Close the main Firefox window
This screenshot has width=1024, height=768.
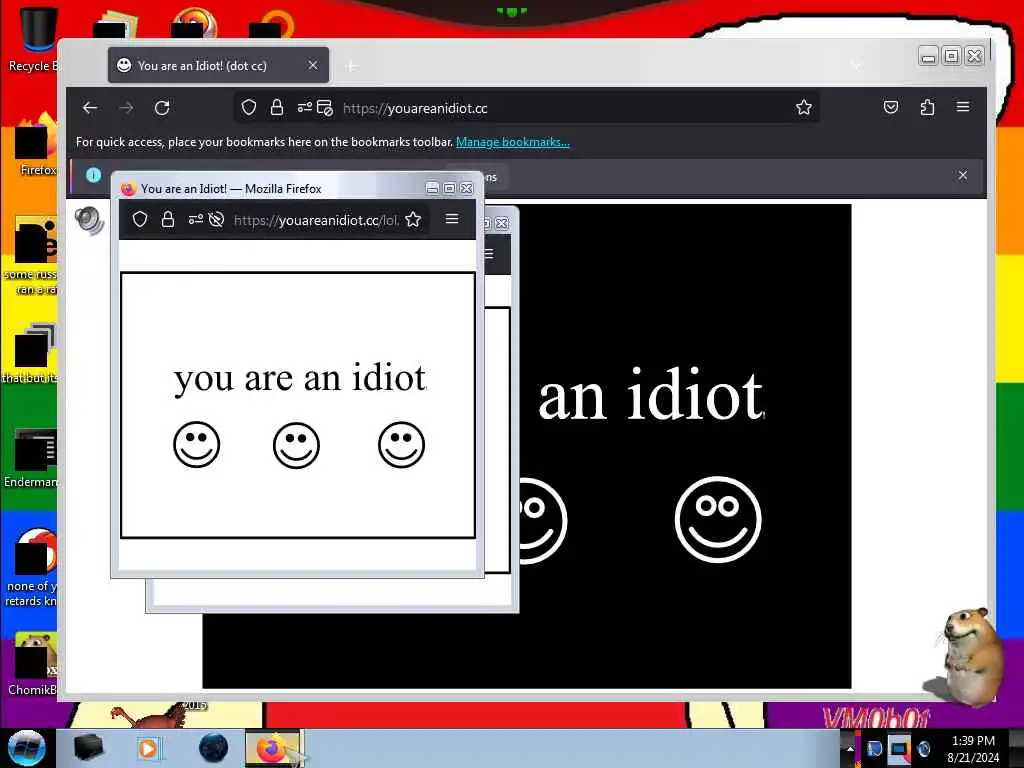coord(974,56)
